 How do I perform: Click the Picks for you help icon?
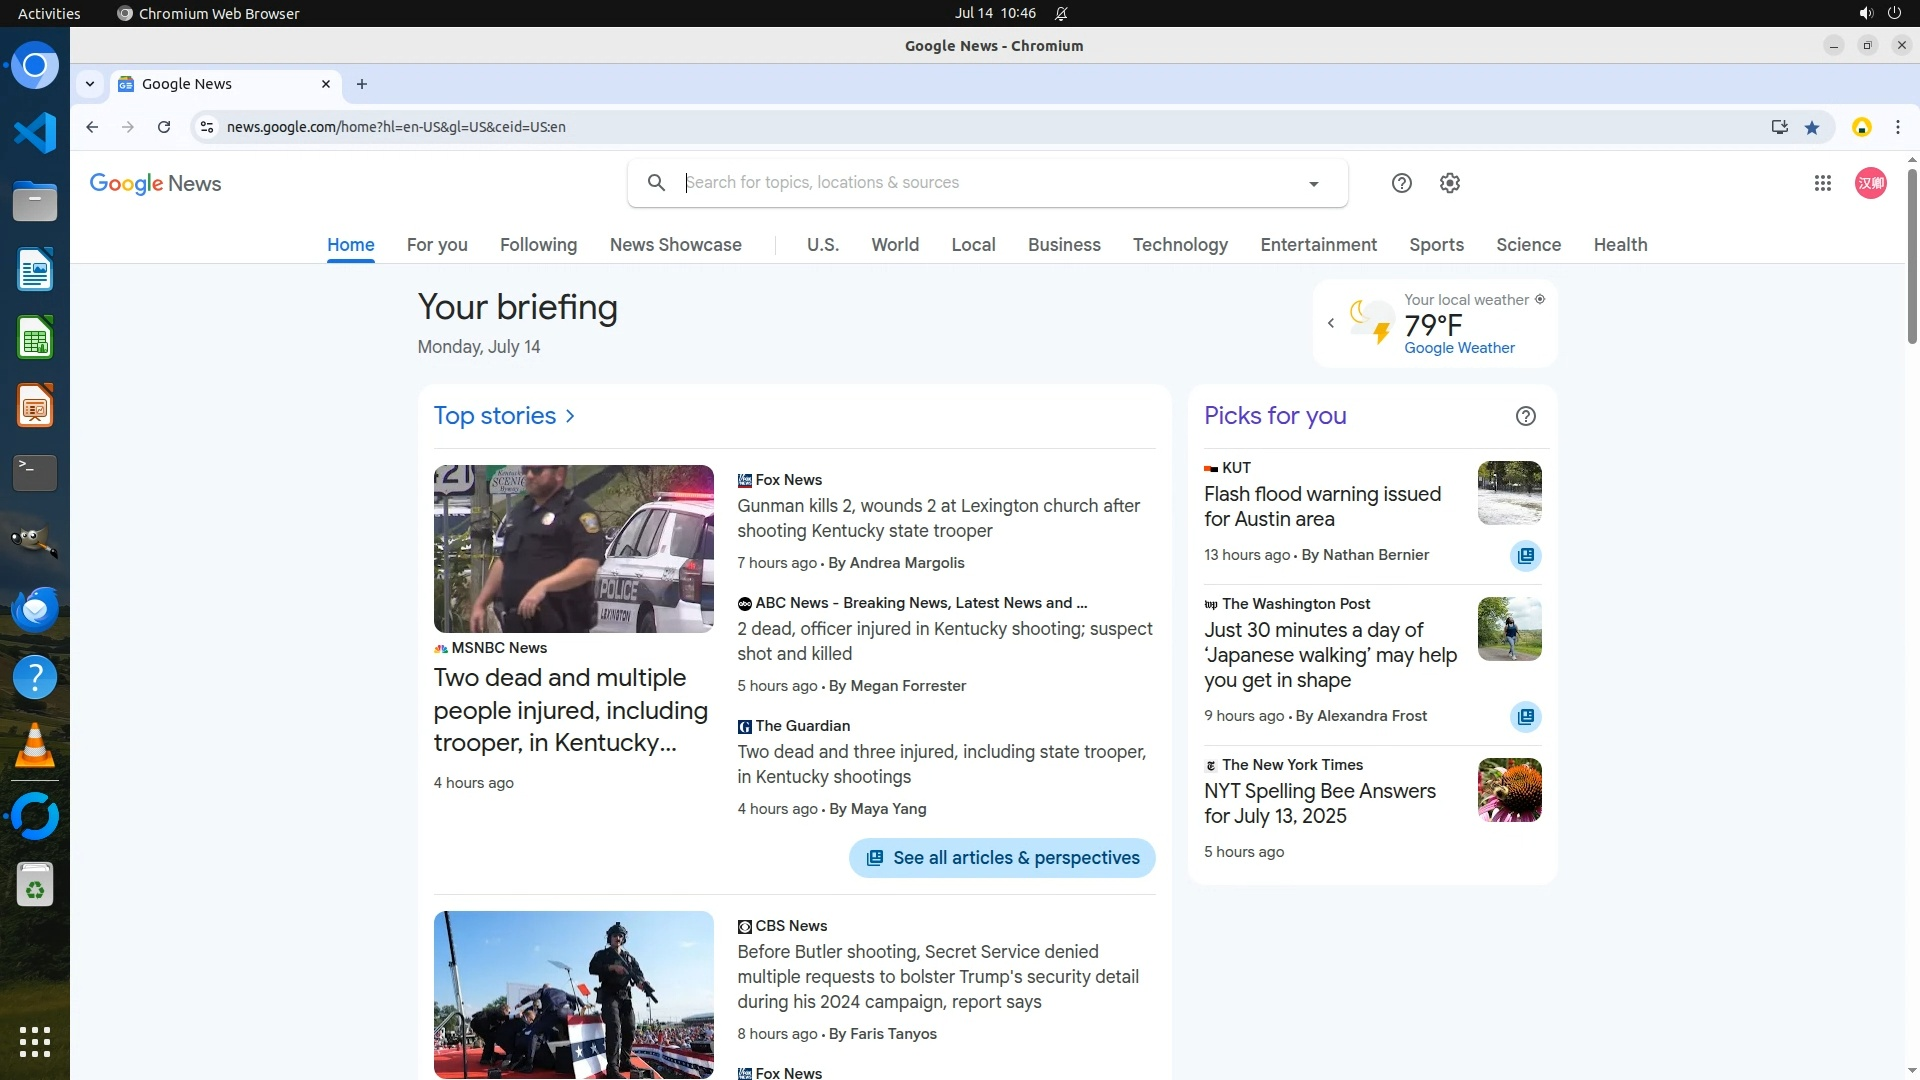click(1525, 416)
